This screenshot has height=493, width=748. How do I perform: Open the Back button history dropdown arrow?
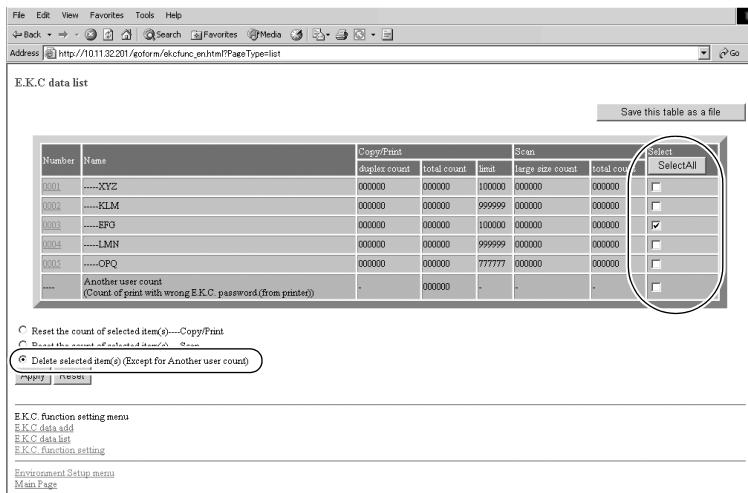49,35
